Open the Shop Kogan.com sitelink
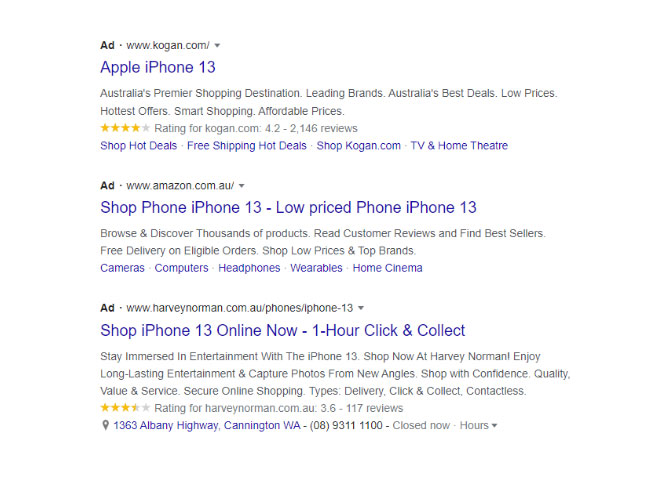 359,145
